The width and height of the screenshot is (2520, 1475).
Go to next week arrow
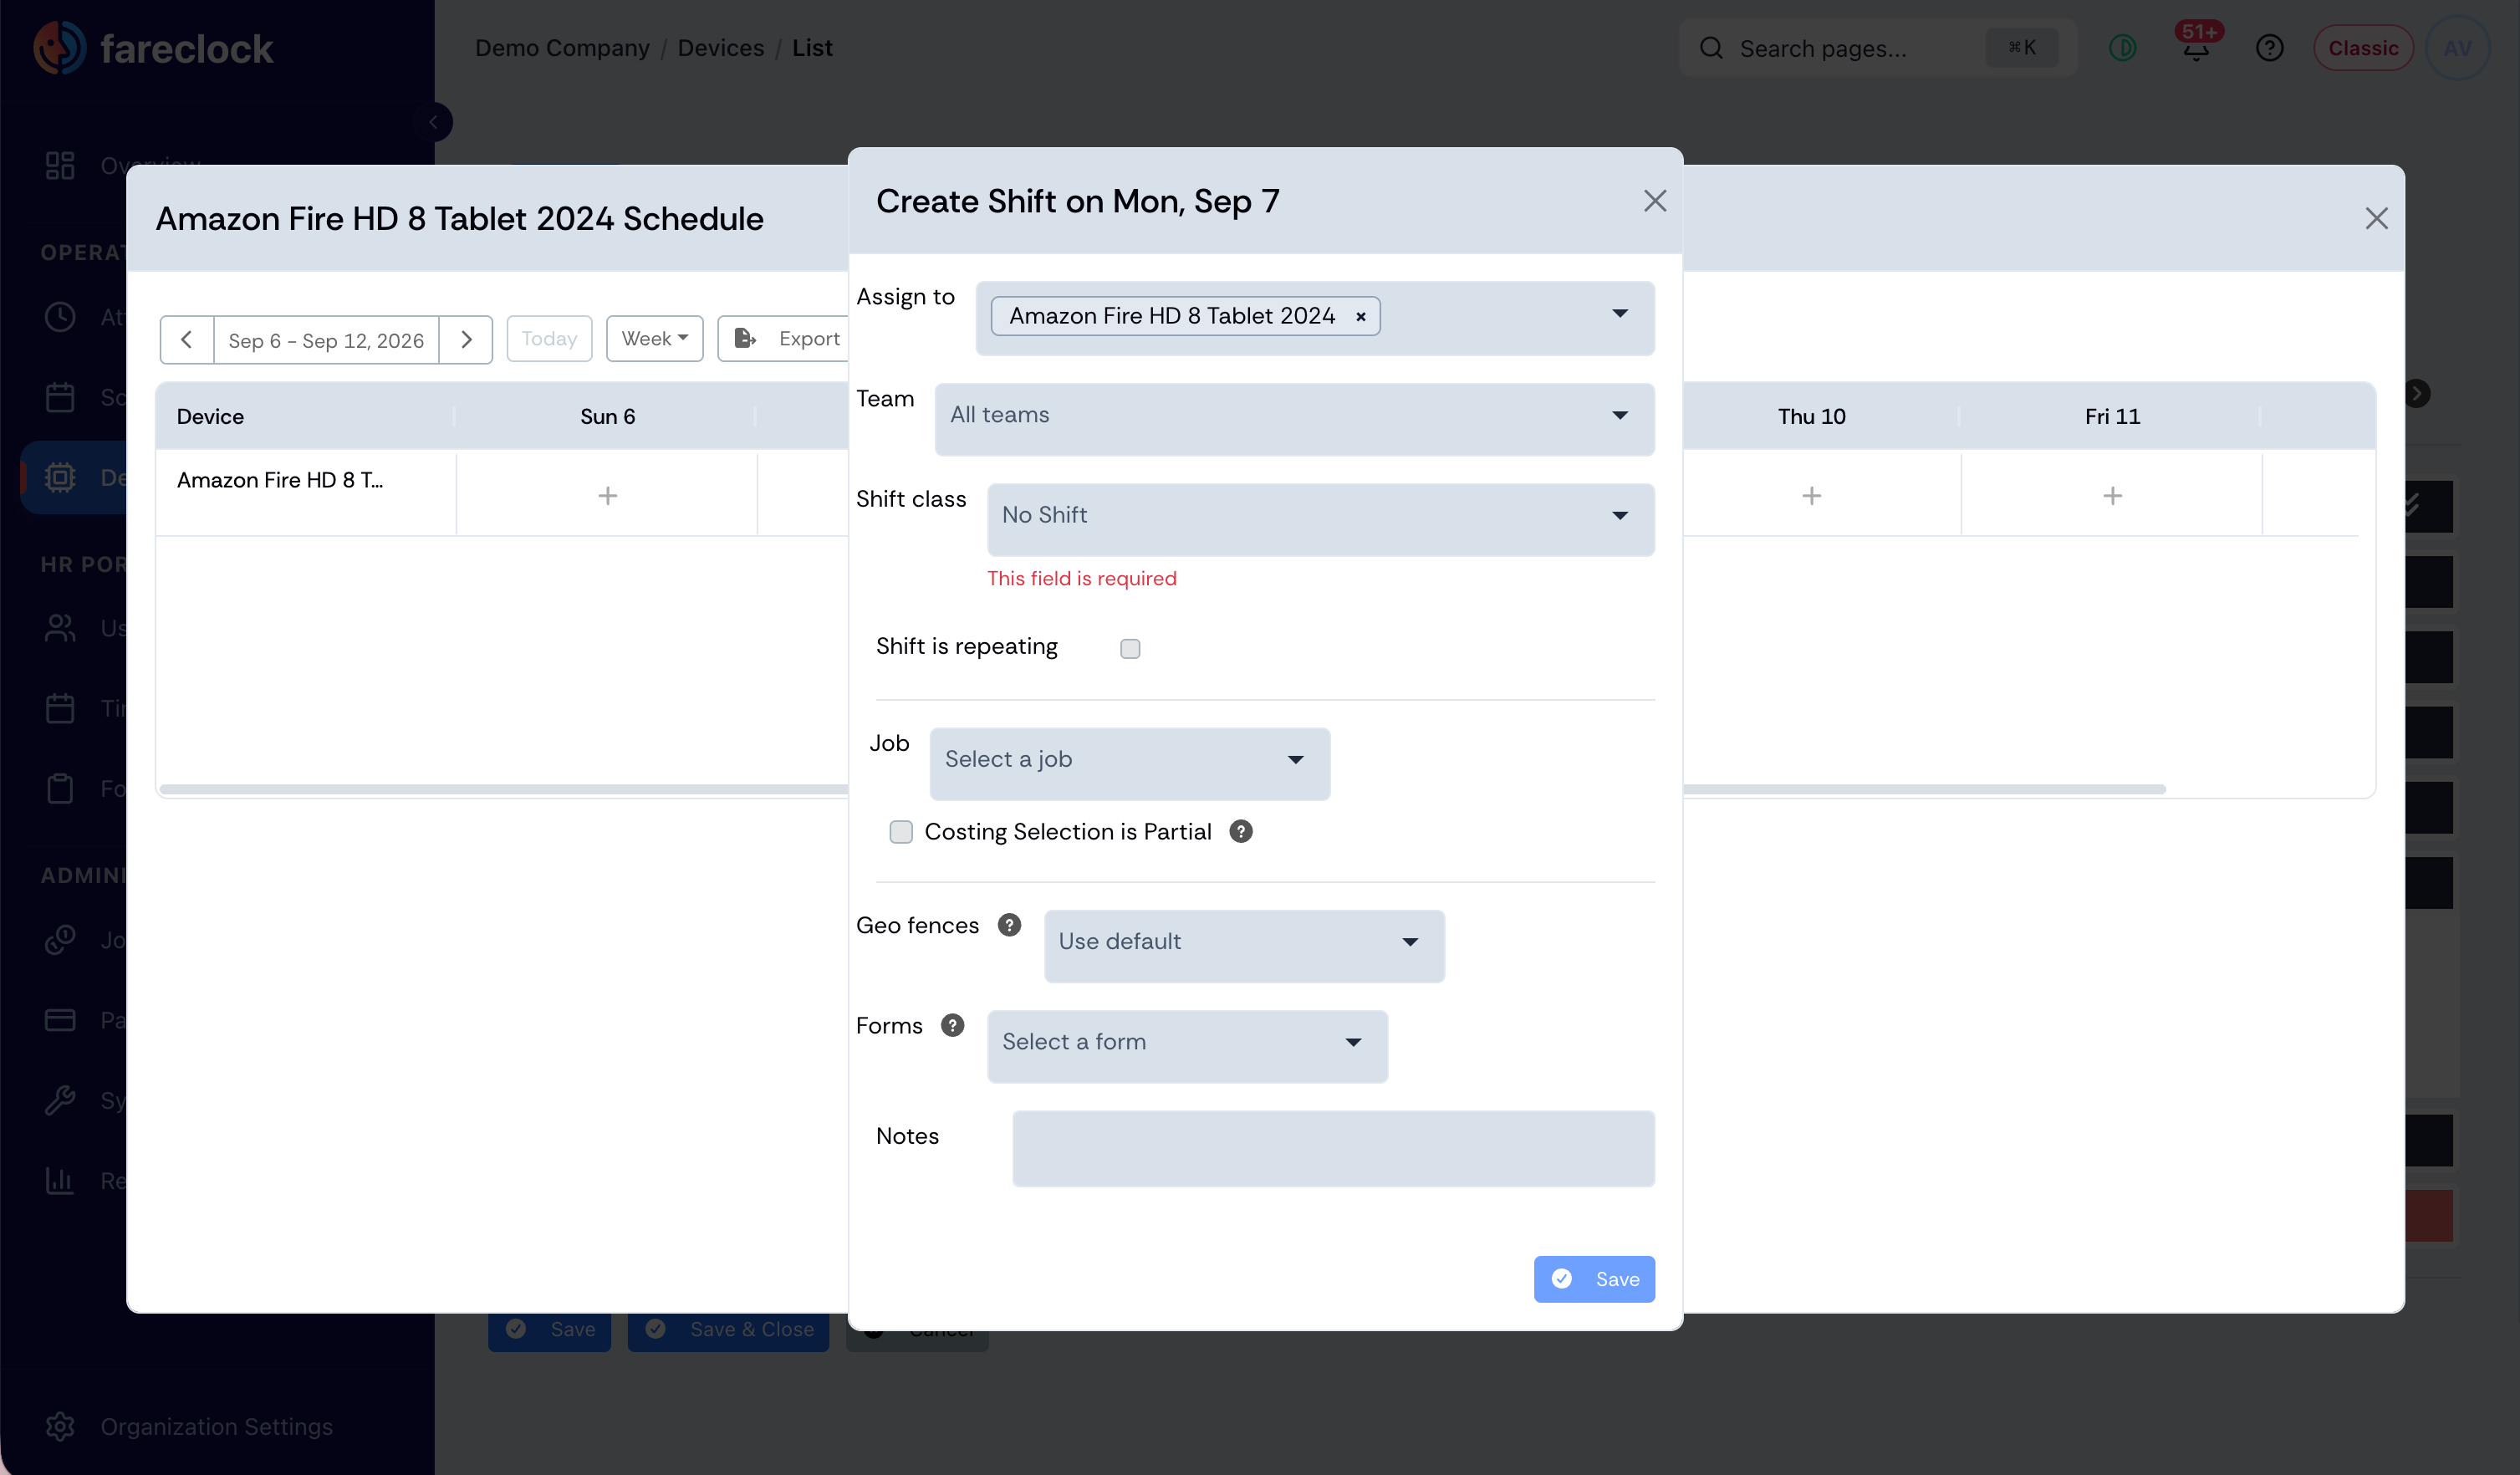pos(465,340)
